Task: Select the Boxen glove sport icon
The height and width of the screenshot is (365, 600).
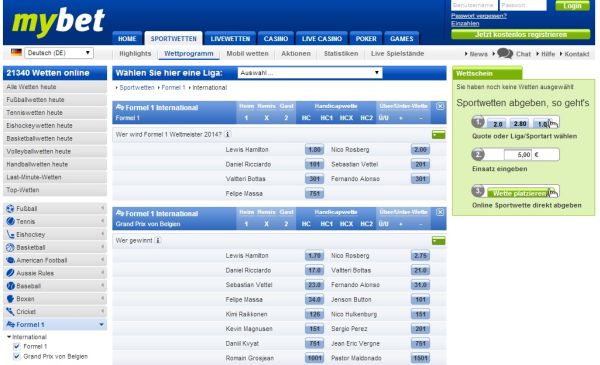Action: tap(10, 299)
